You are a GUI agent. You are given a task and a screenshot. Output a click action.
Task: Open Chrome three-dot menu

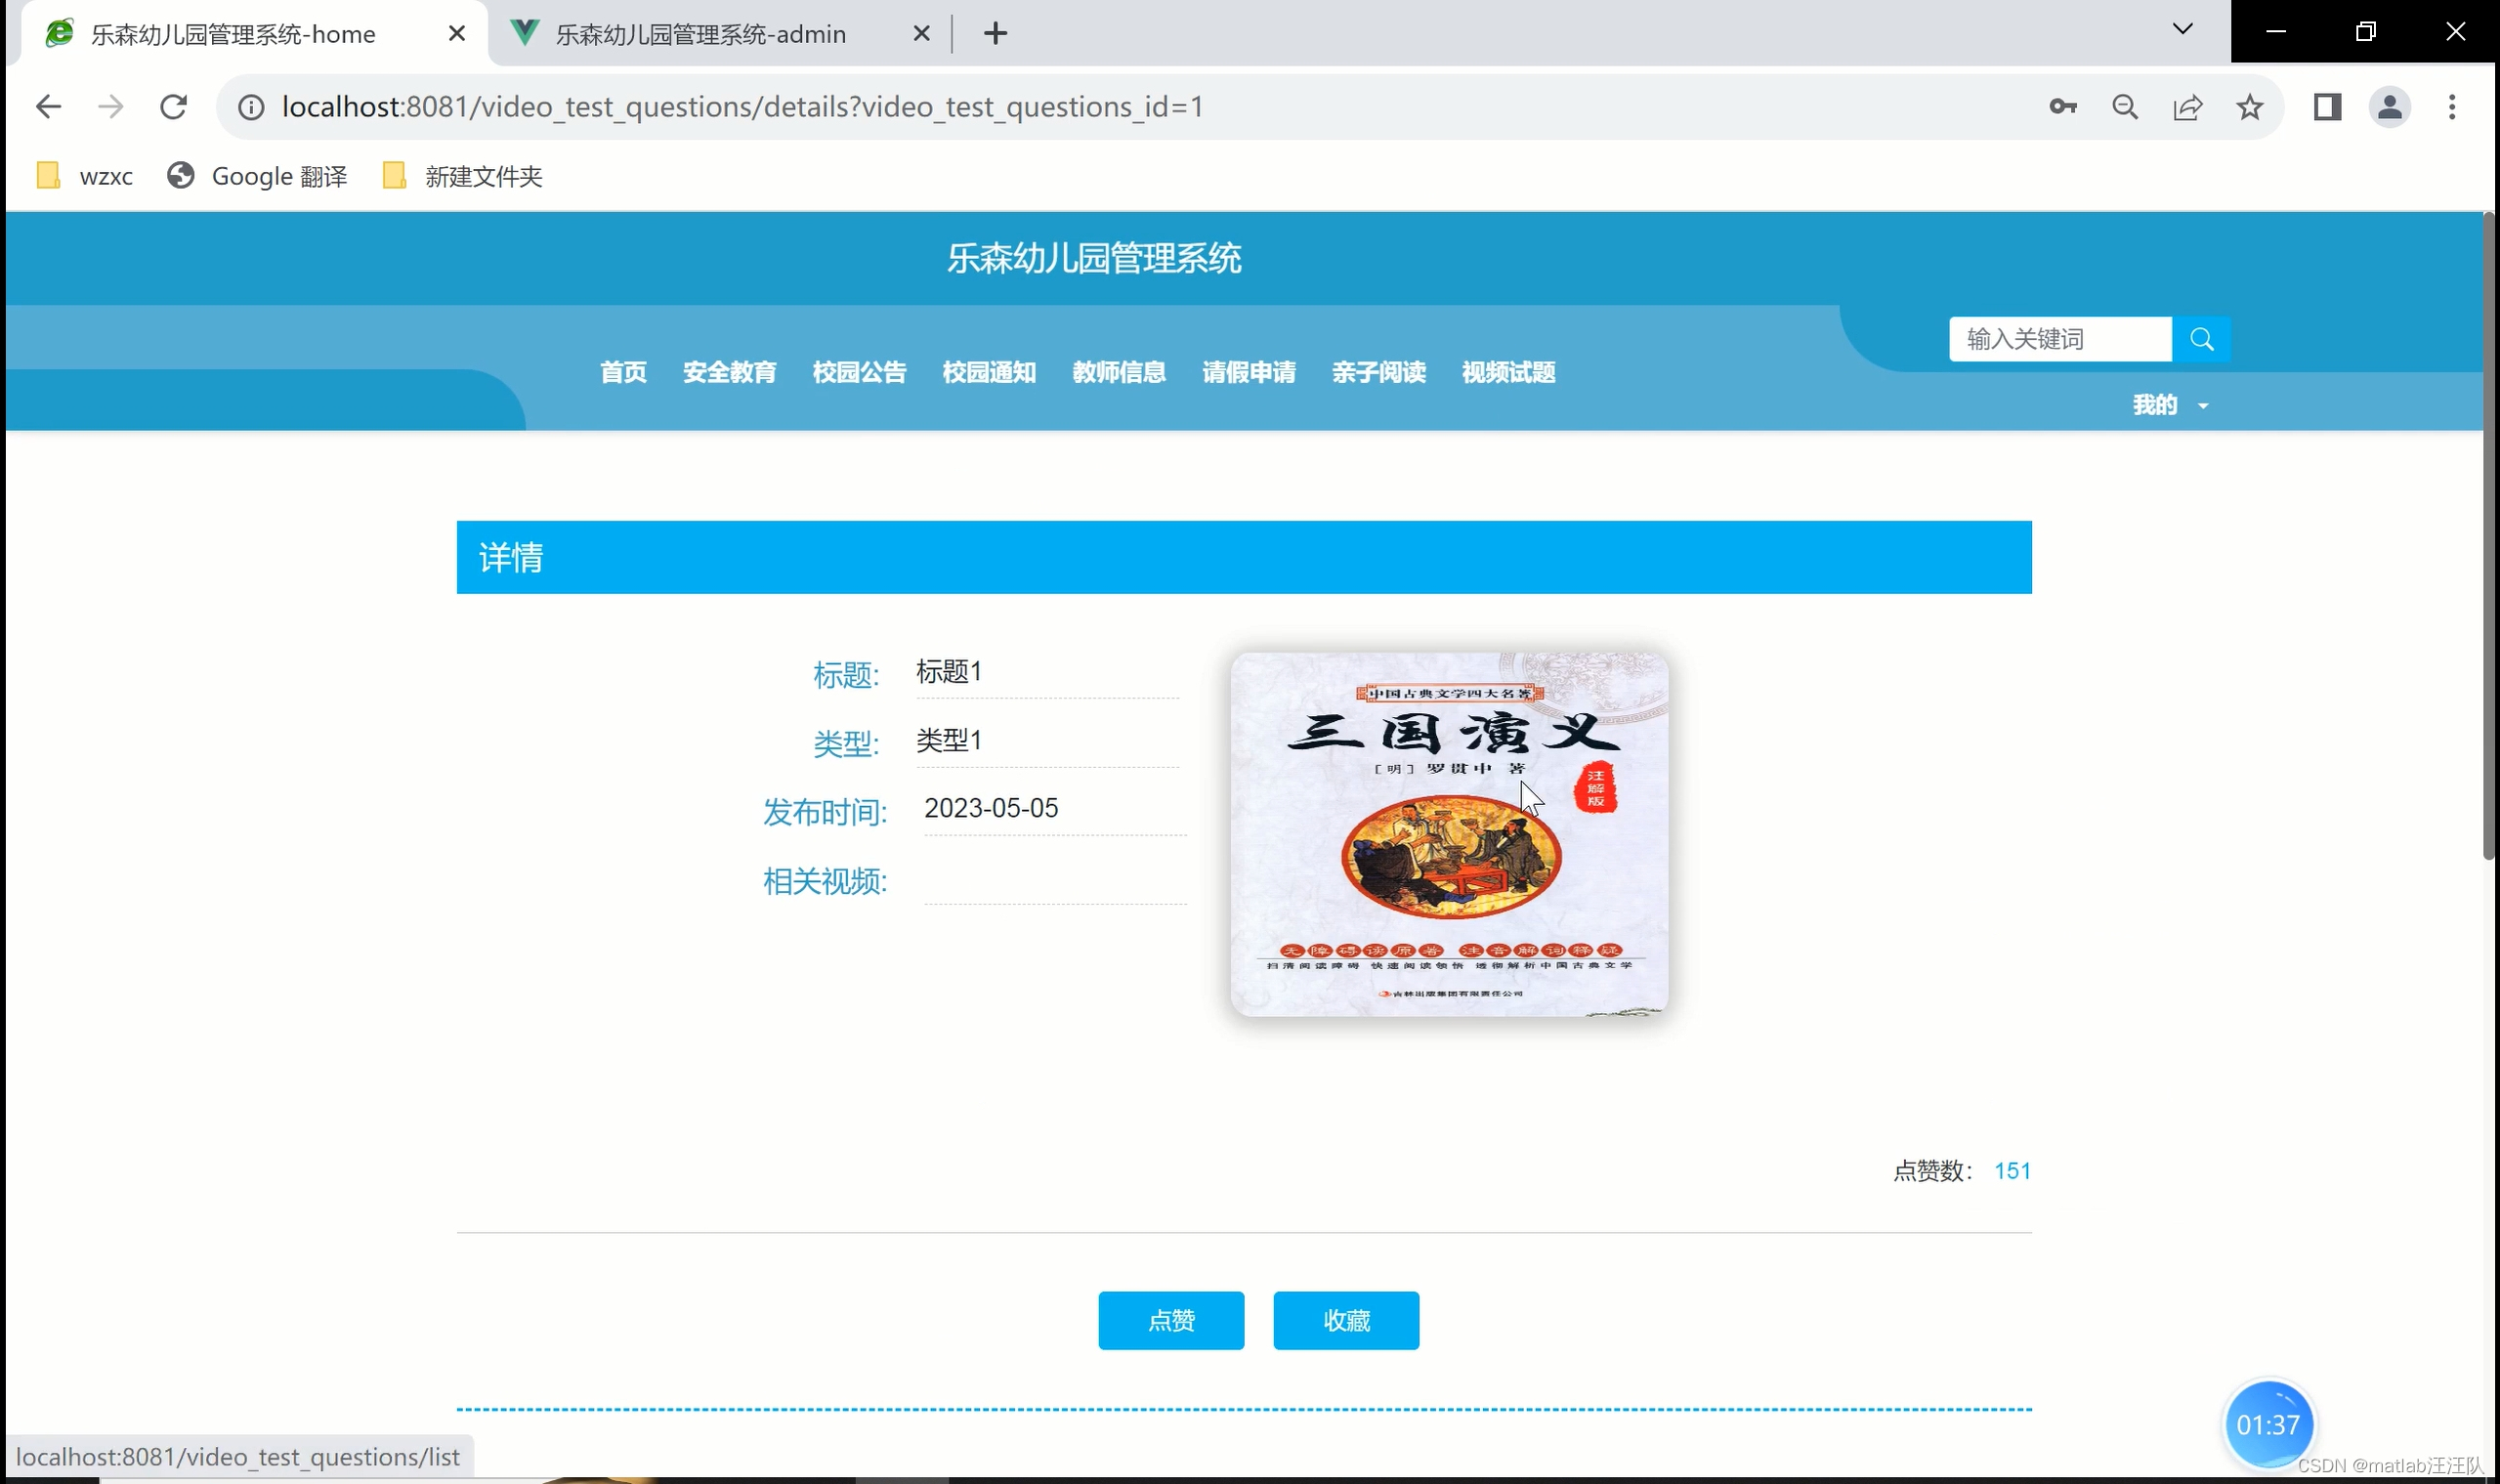pos(2451,107)
